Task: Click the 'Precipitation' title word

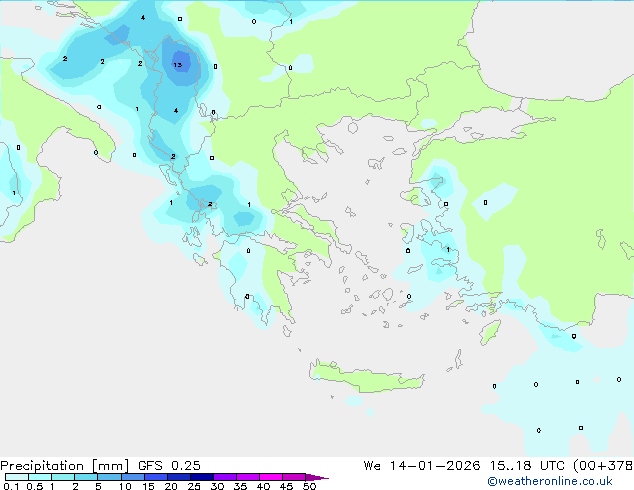Action: [x=42, y=466]
